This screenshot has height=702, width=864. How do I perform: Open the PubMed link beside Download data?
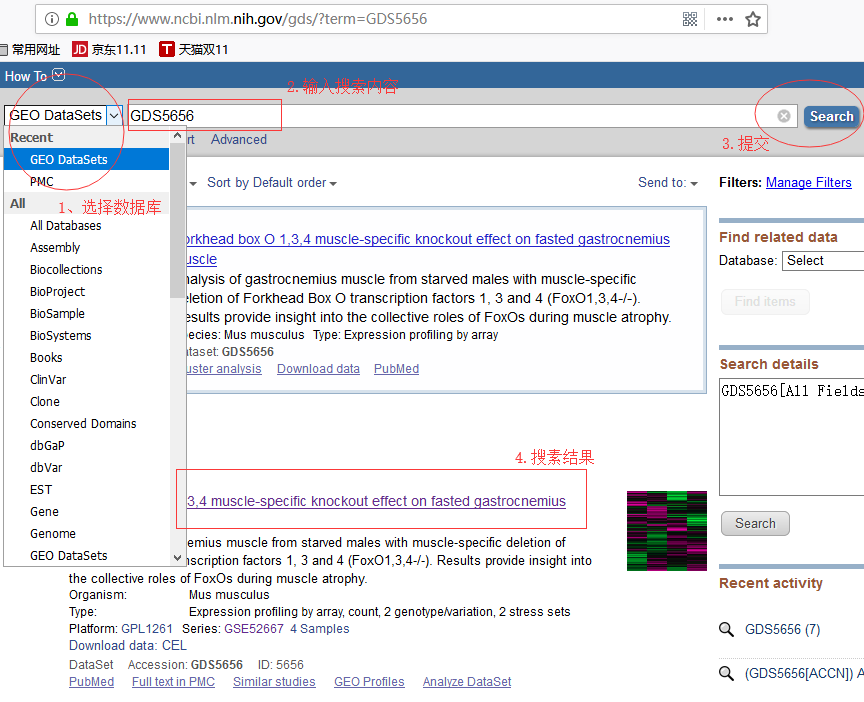(396, 369)
